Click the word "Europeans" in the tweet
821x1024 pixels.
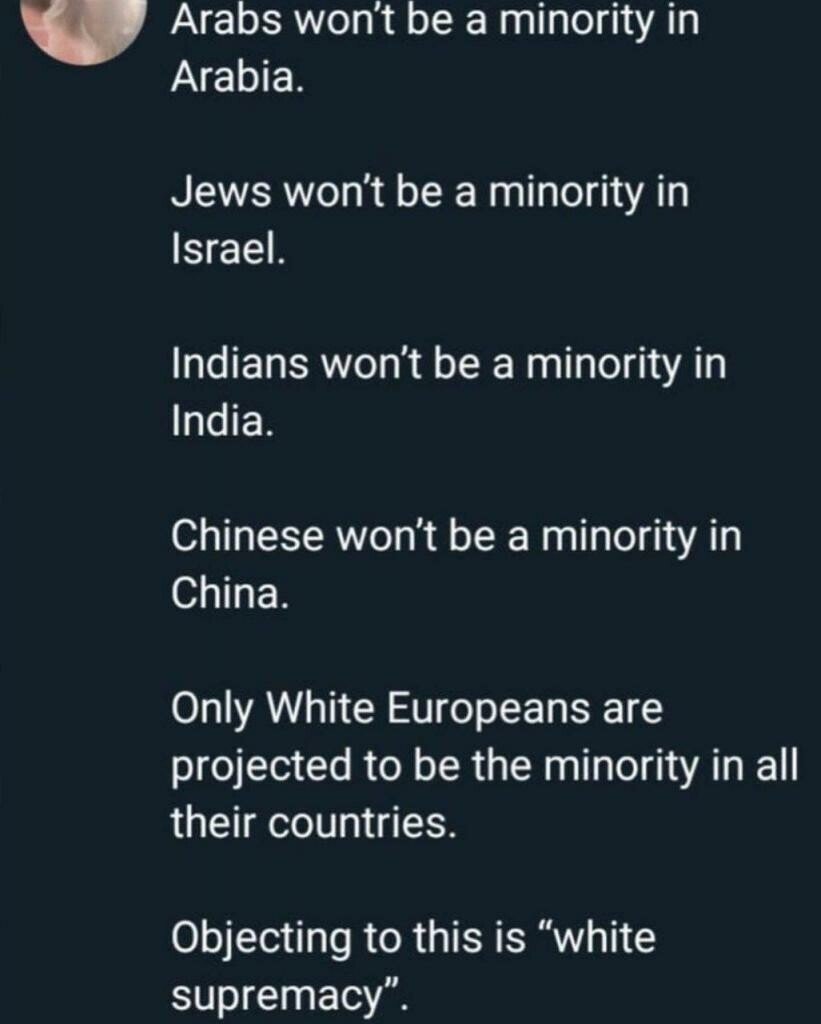(x=489, y=710)
